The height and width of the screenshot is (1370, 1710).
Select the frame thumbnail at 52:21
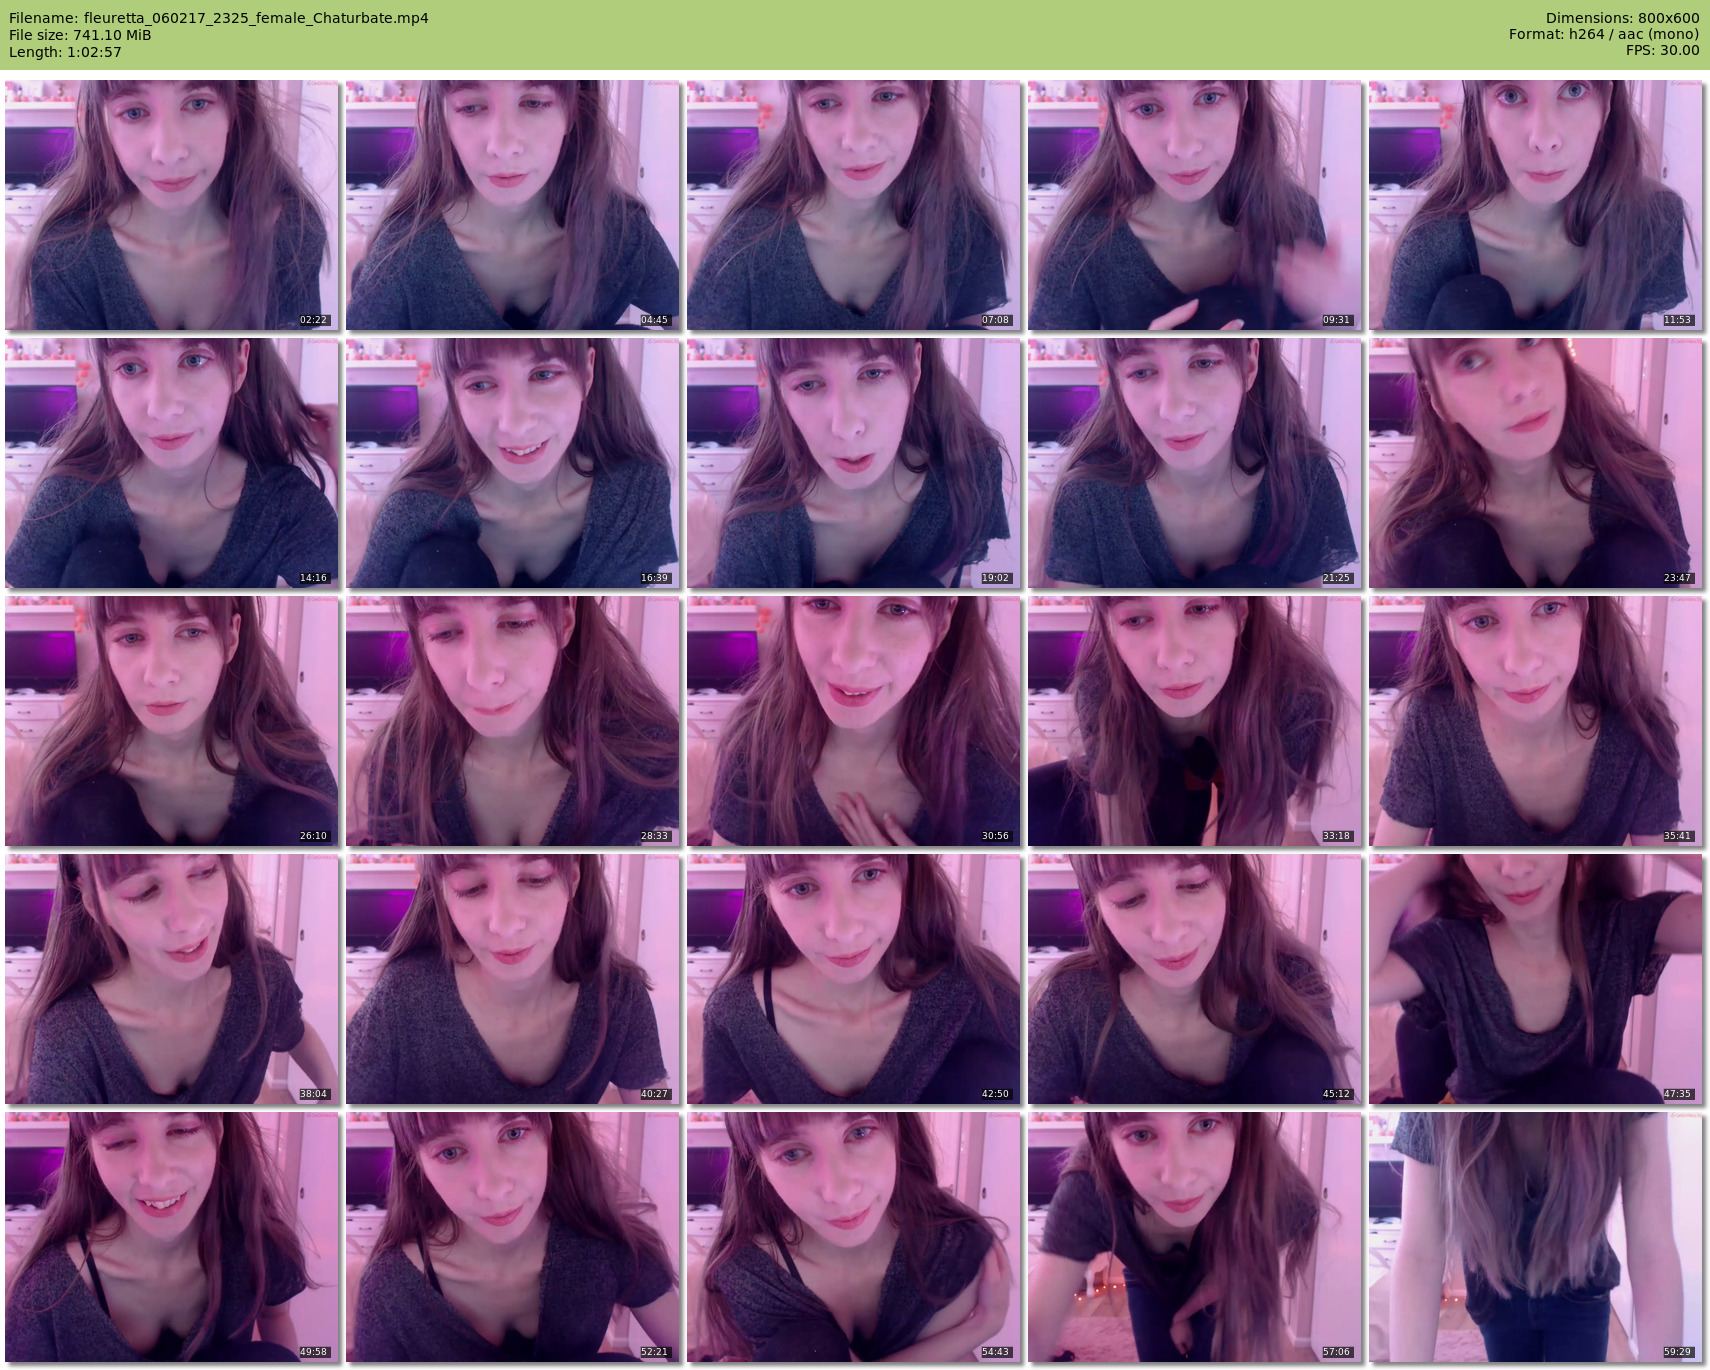pyautogui.click(x=512, y=1237)
